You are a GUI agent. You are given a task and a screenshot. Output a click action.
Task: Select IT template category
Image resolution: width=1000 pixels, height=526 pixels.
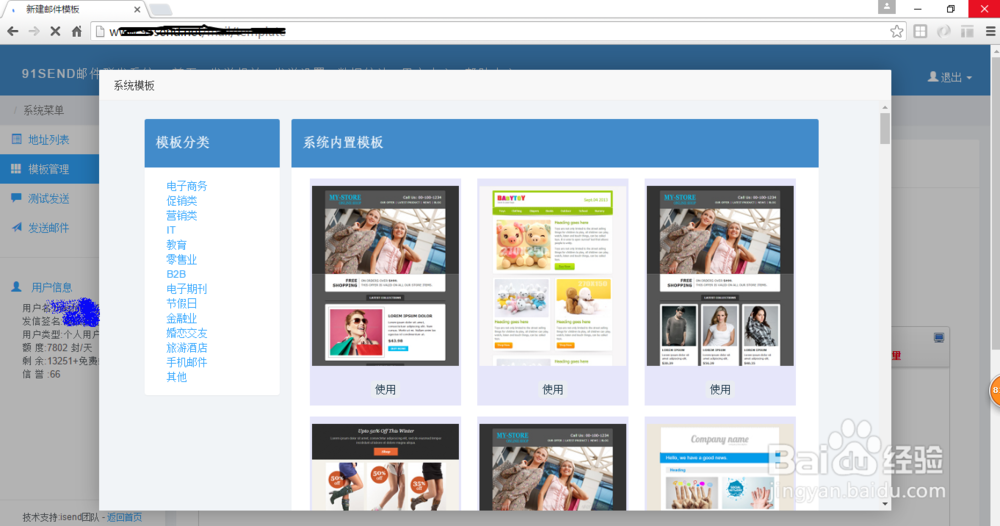coord(171,230)
